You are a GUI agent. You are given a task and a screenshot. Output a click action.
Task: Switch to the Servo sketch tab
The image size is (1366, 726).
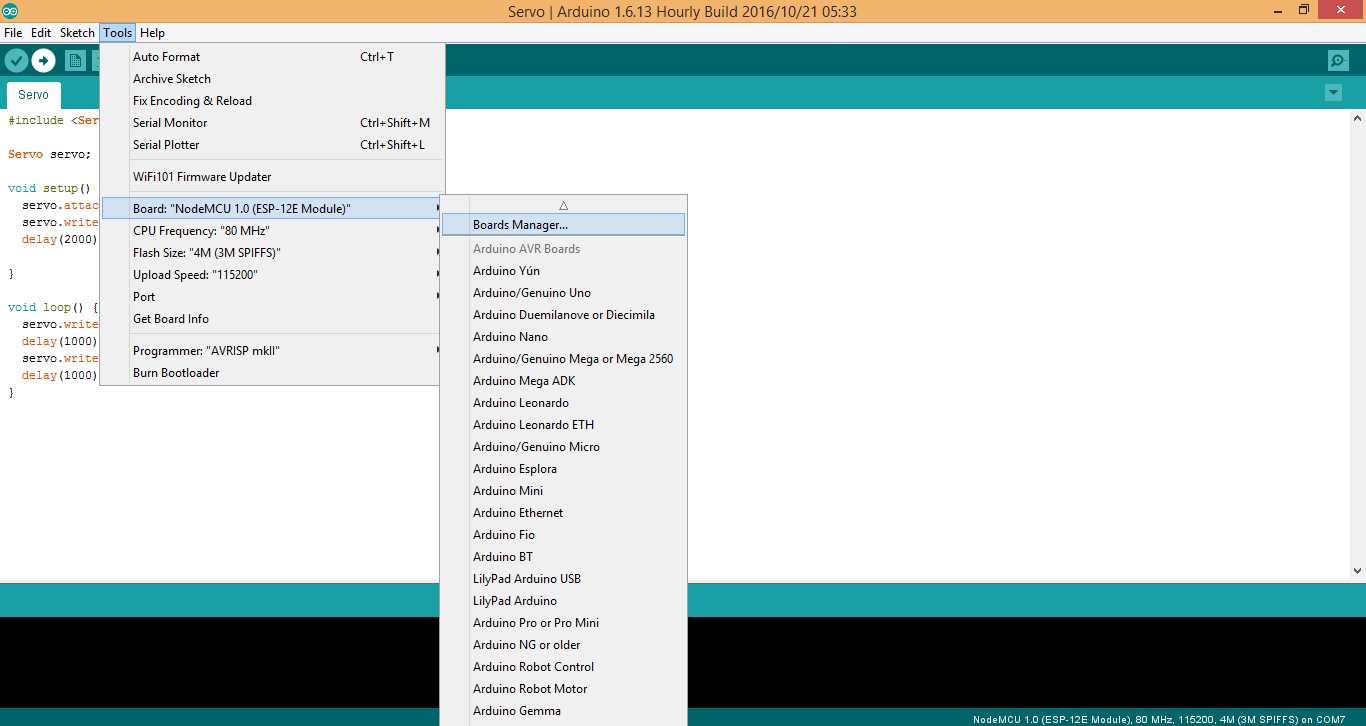33,95
